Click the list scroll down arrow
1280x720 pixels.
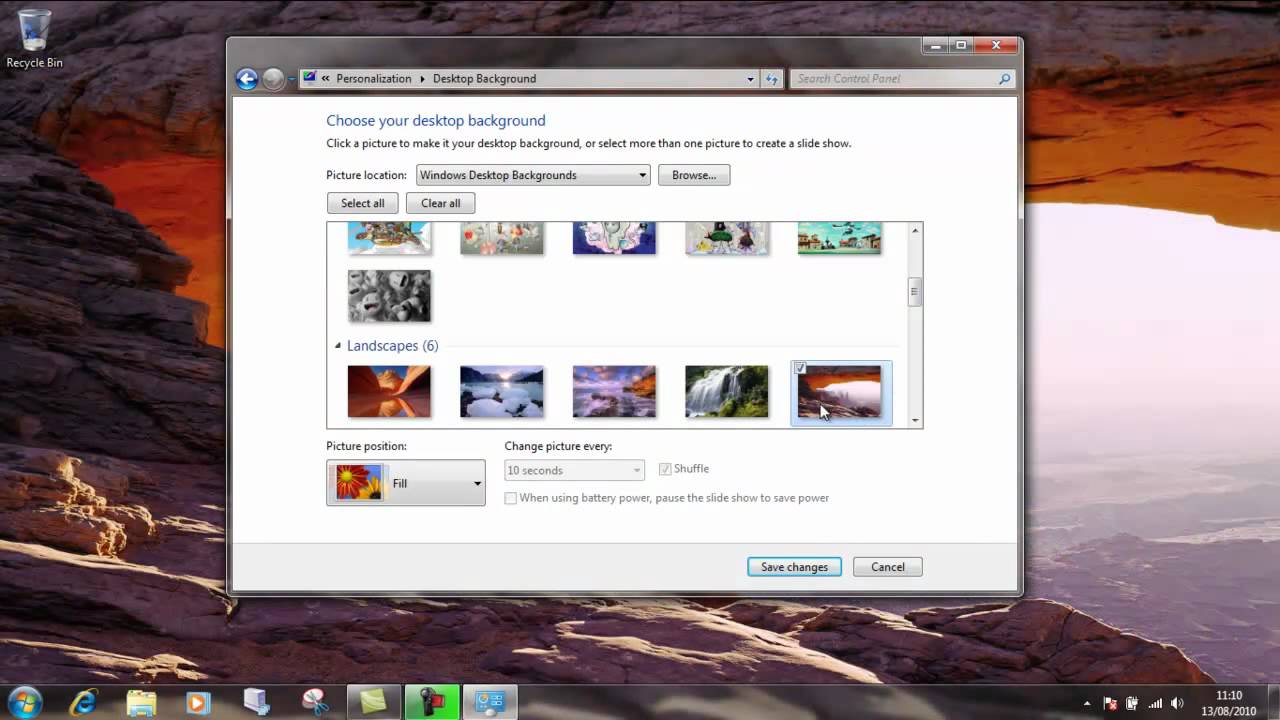tap(914, 421)
